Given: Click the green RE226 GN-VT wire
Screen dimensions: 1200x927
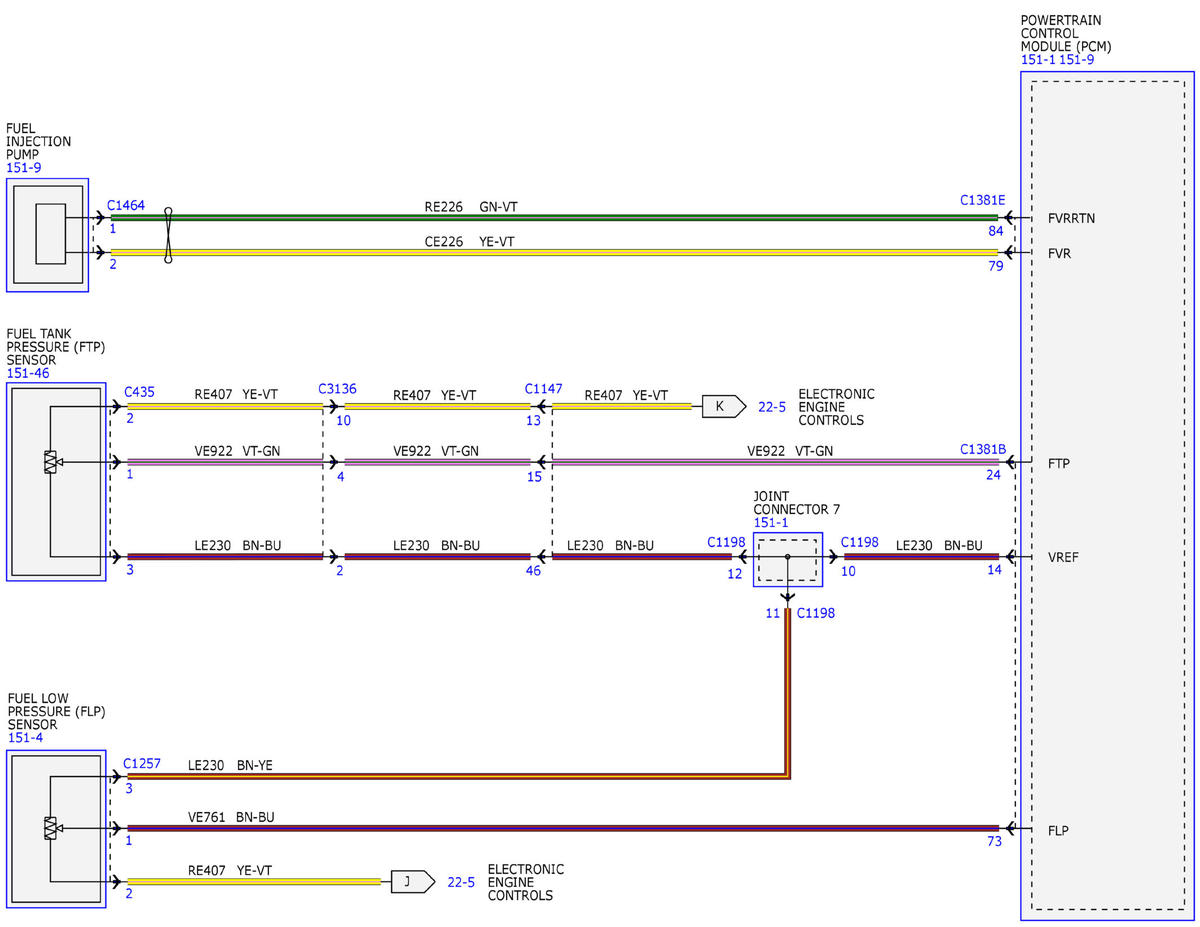Looking at the screenshot, I should click(x=554, y=216).
